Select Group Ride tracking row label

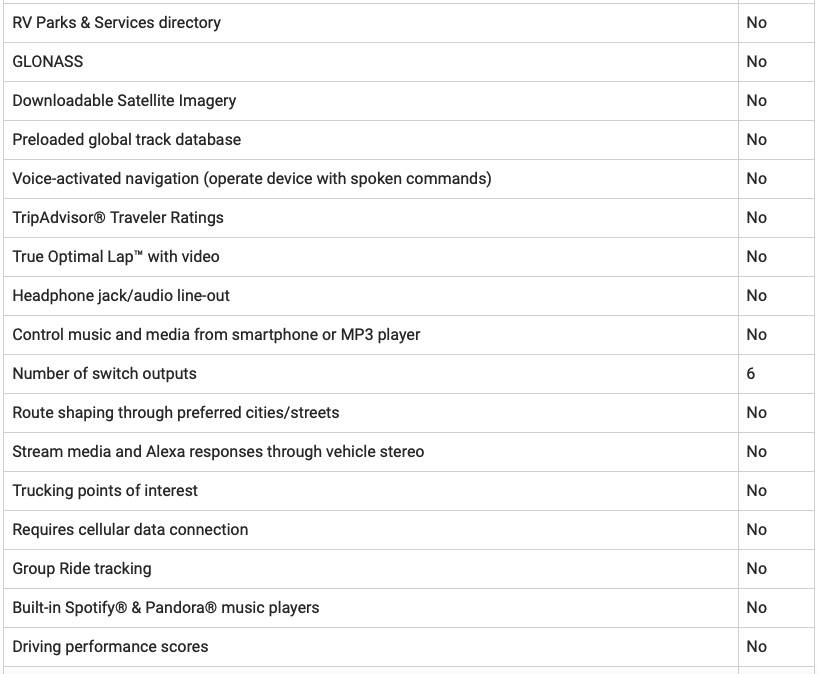point(82,569)
